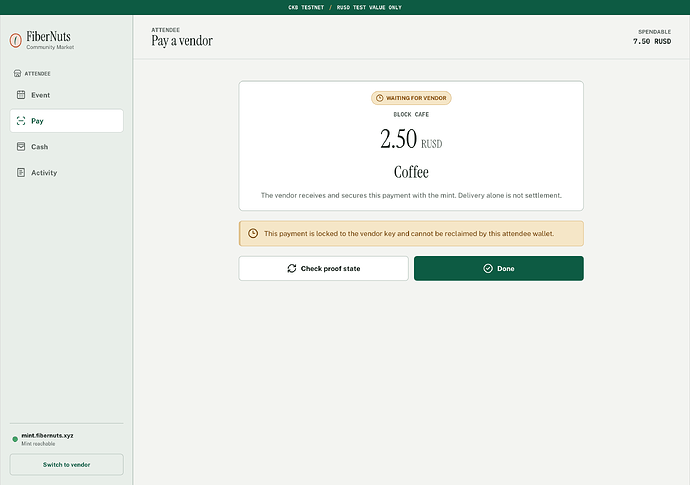
Task: Click the checkmark icon on Done button
Action: click(x=488, y=268)
